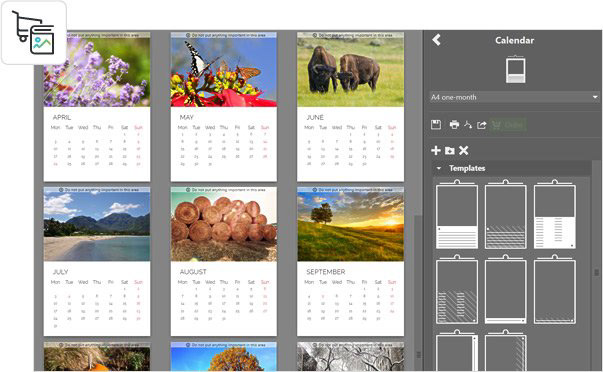Click the APRIL month title
The width and height of the screenshot is (603, 372).
point(62,117)
